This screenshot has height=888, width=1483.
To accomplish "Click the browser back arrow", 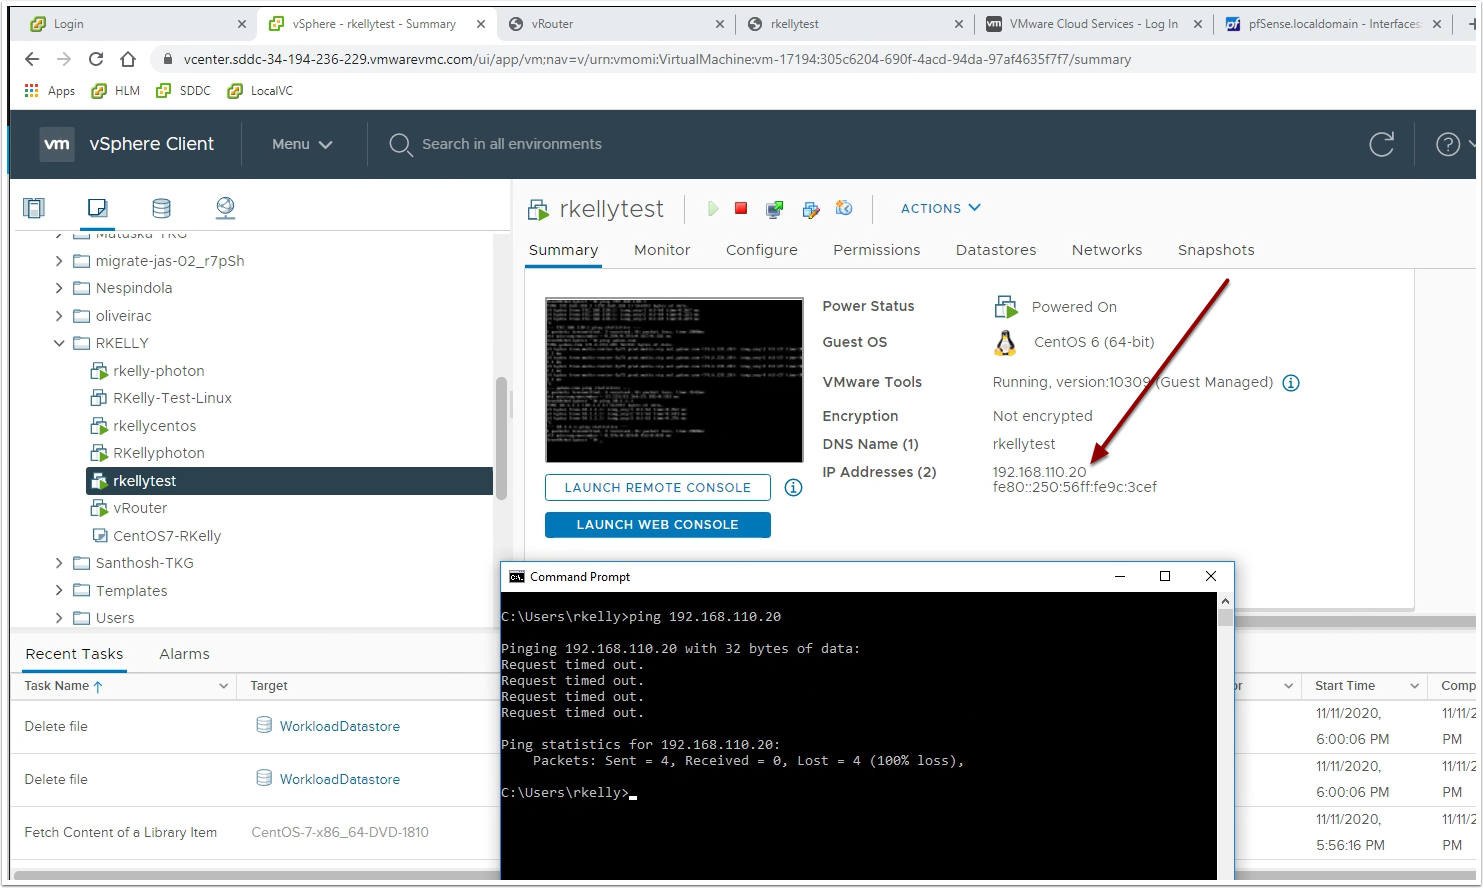I will 32,59.
